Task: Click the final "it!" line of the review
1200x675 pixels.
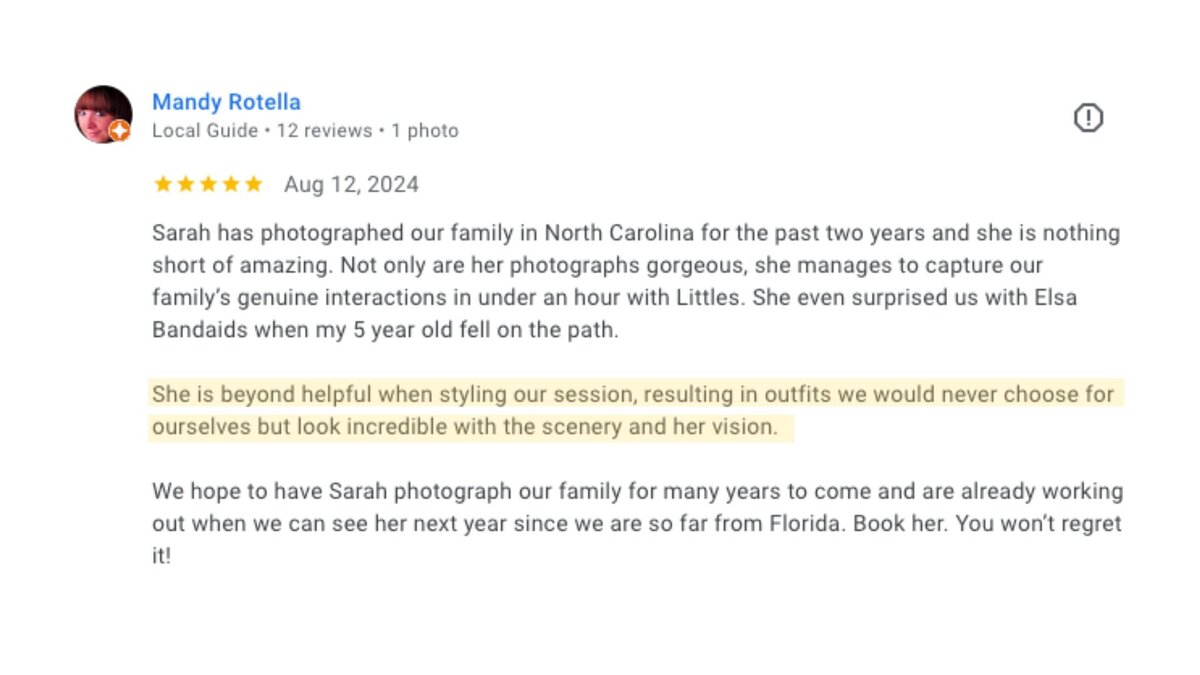Action: coord(162,557)
